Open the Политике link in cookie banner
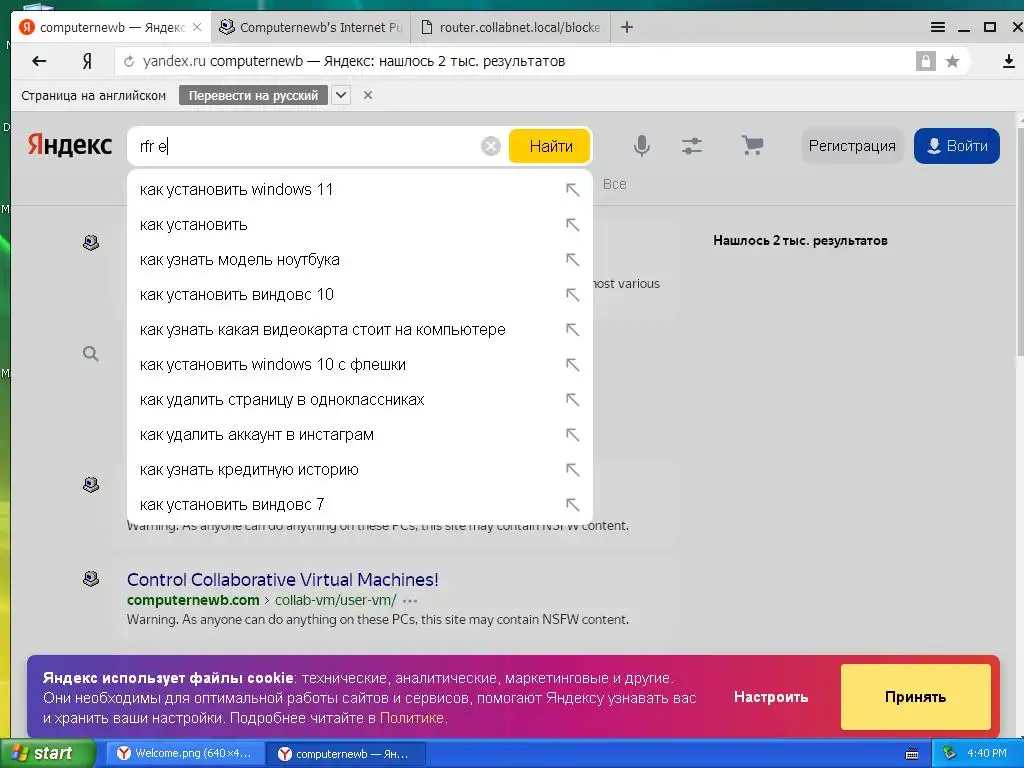The image size is (1024, 768). [x=411, y=718]
